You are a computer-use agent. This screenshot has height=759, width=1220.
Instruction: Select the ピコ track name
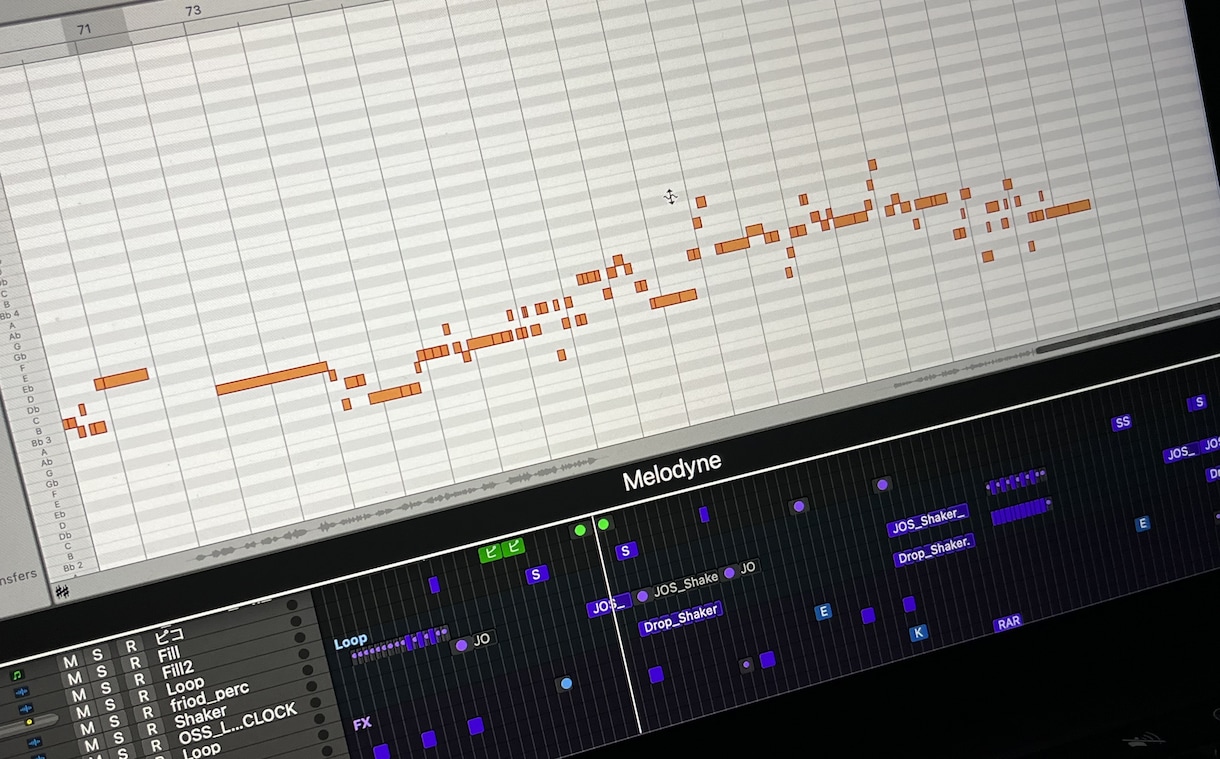point(170,634)
